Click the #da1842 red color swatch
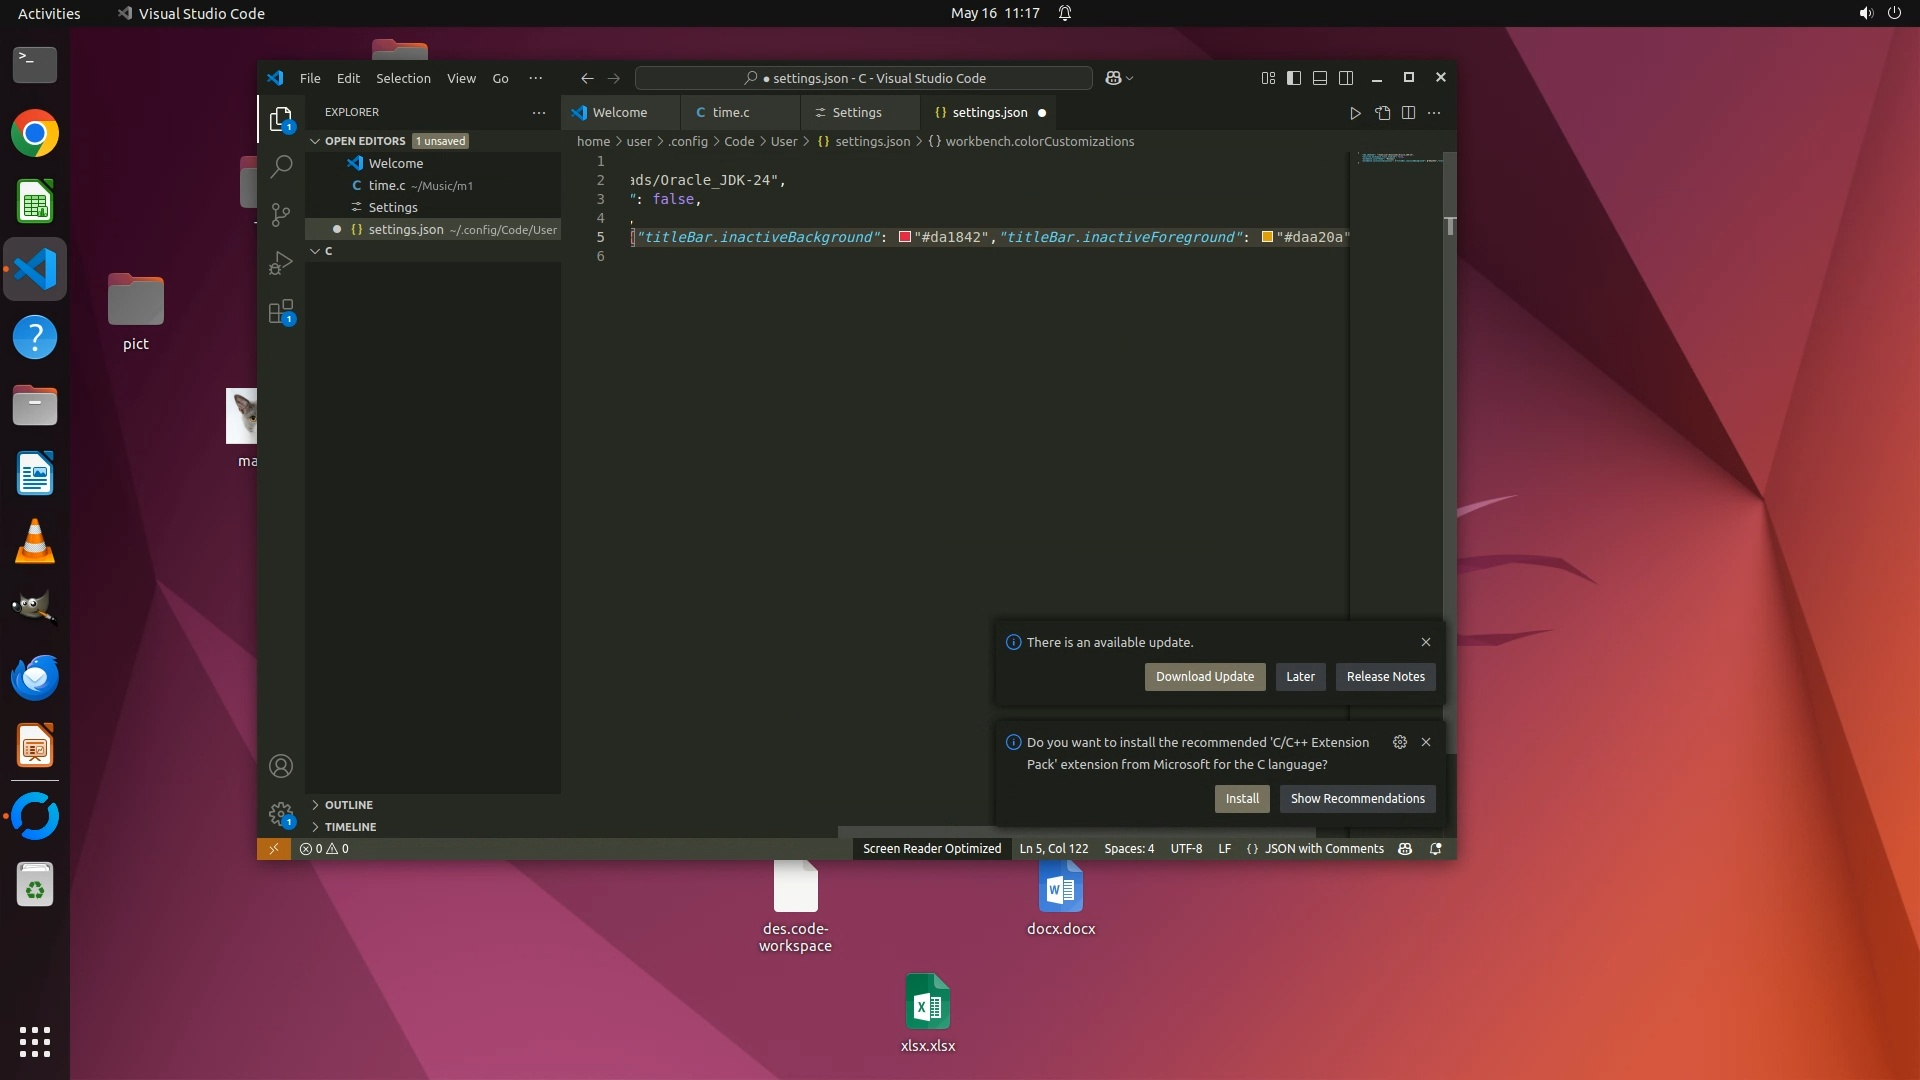Viewport: 1920px width, 1080px height. [x=905, y=238]
